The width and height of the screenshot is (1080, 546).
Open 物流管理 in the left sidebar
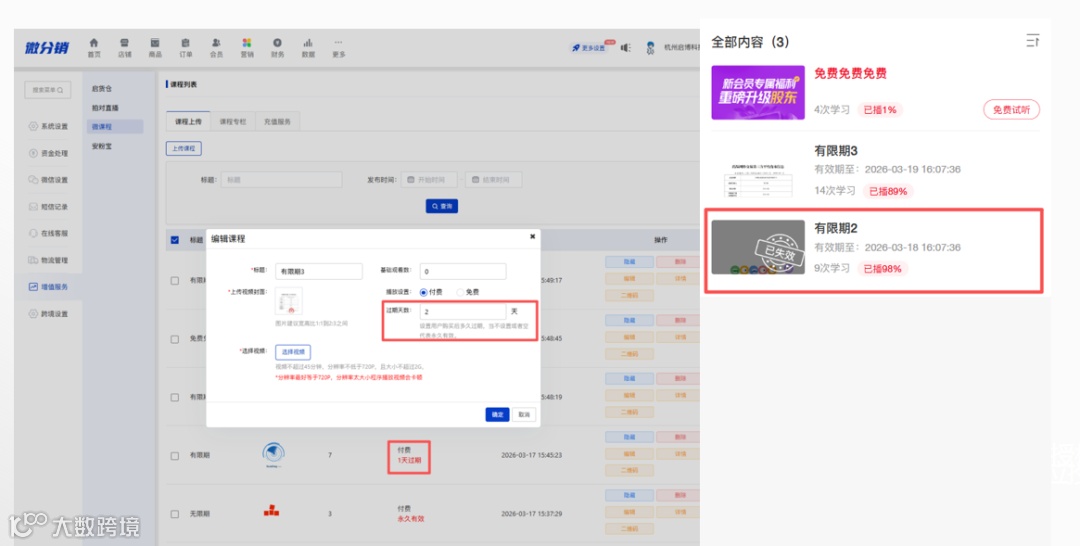pyautogui.click(x=48, y=260)
